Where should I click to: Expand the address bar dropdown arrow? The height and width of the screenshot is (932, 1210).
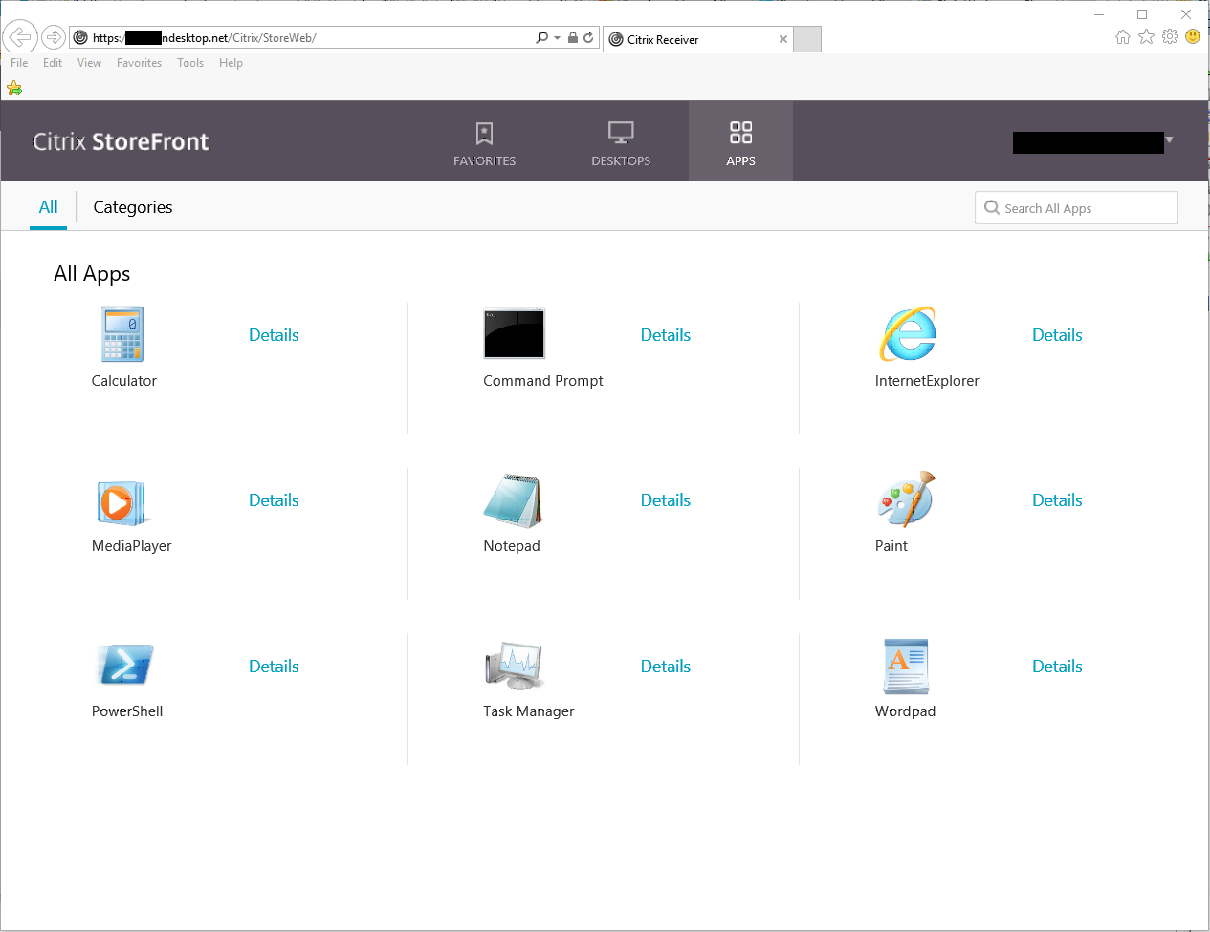(557, 38)
